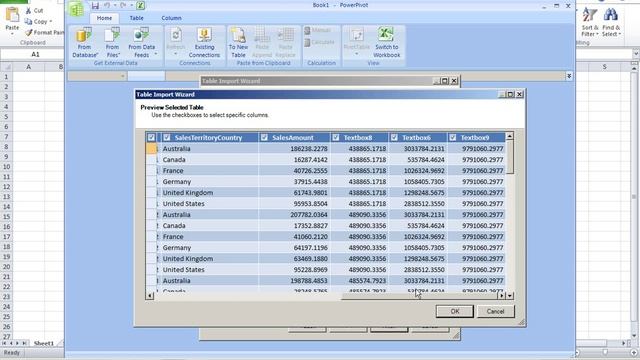Image resolution: width=640 pixels, height=360 pixels.
Task: Click Cut in Excel clipboard group
Action: [34, 11]
